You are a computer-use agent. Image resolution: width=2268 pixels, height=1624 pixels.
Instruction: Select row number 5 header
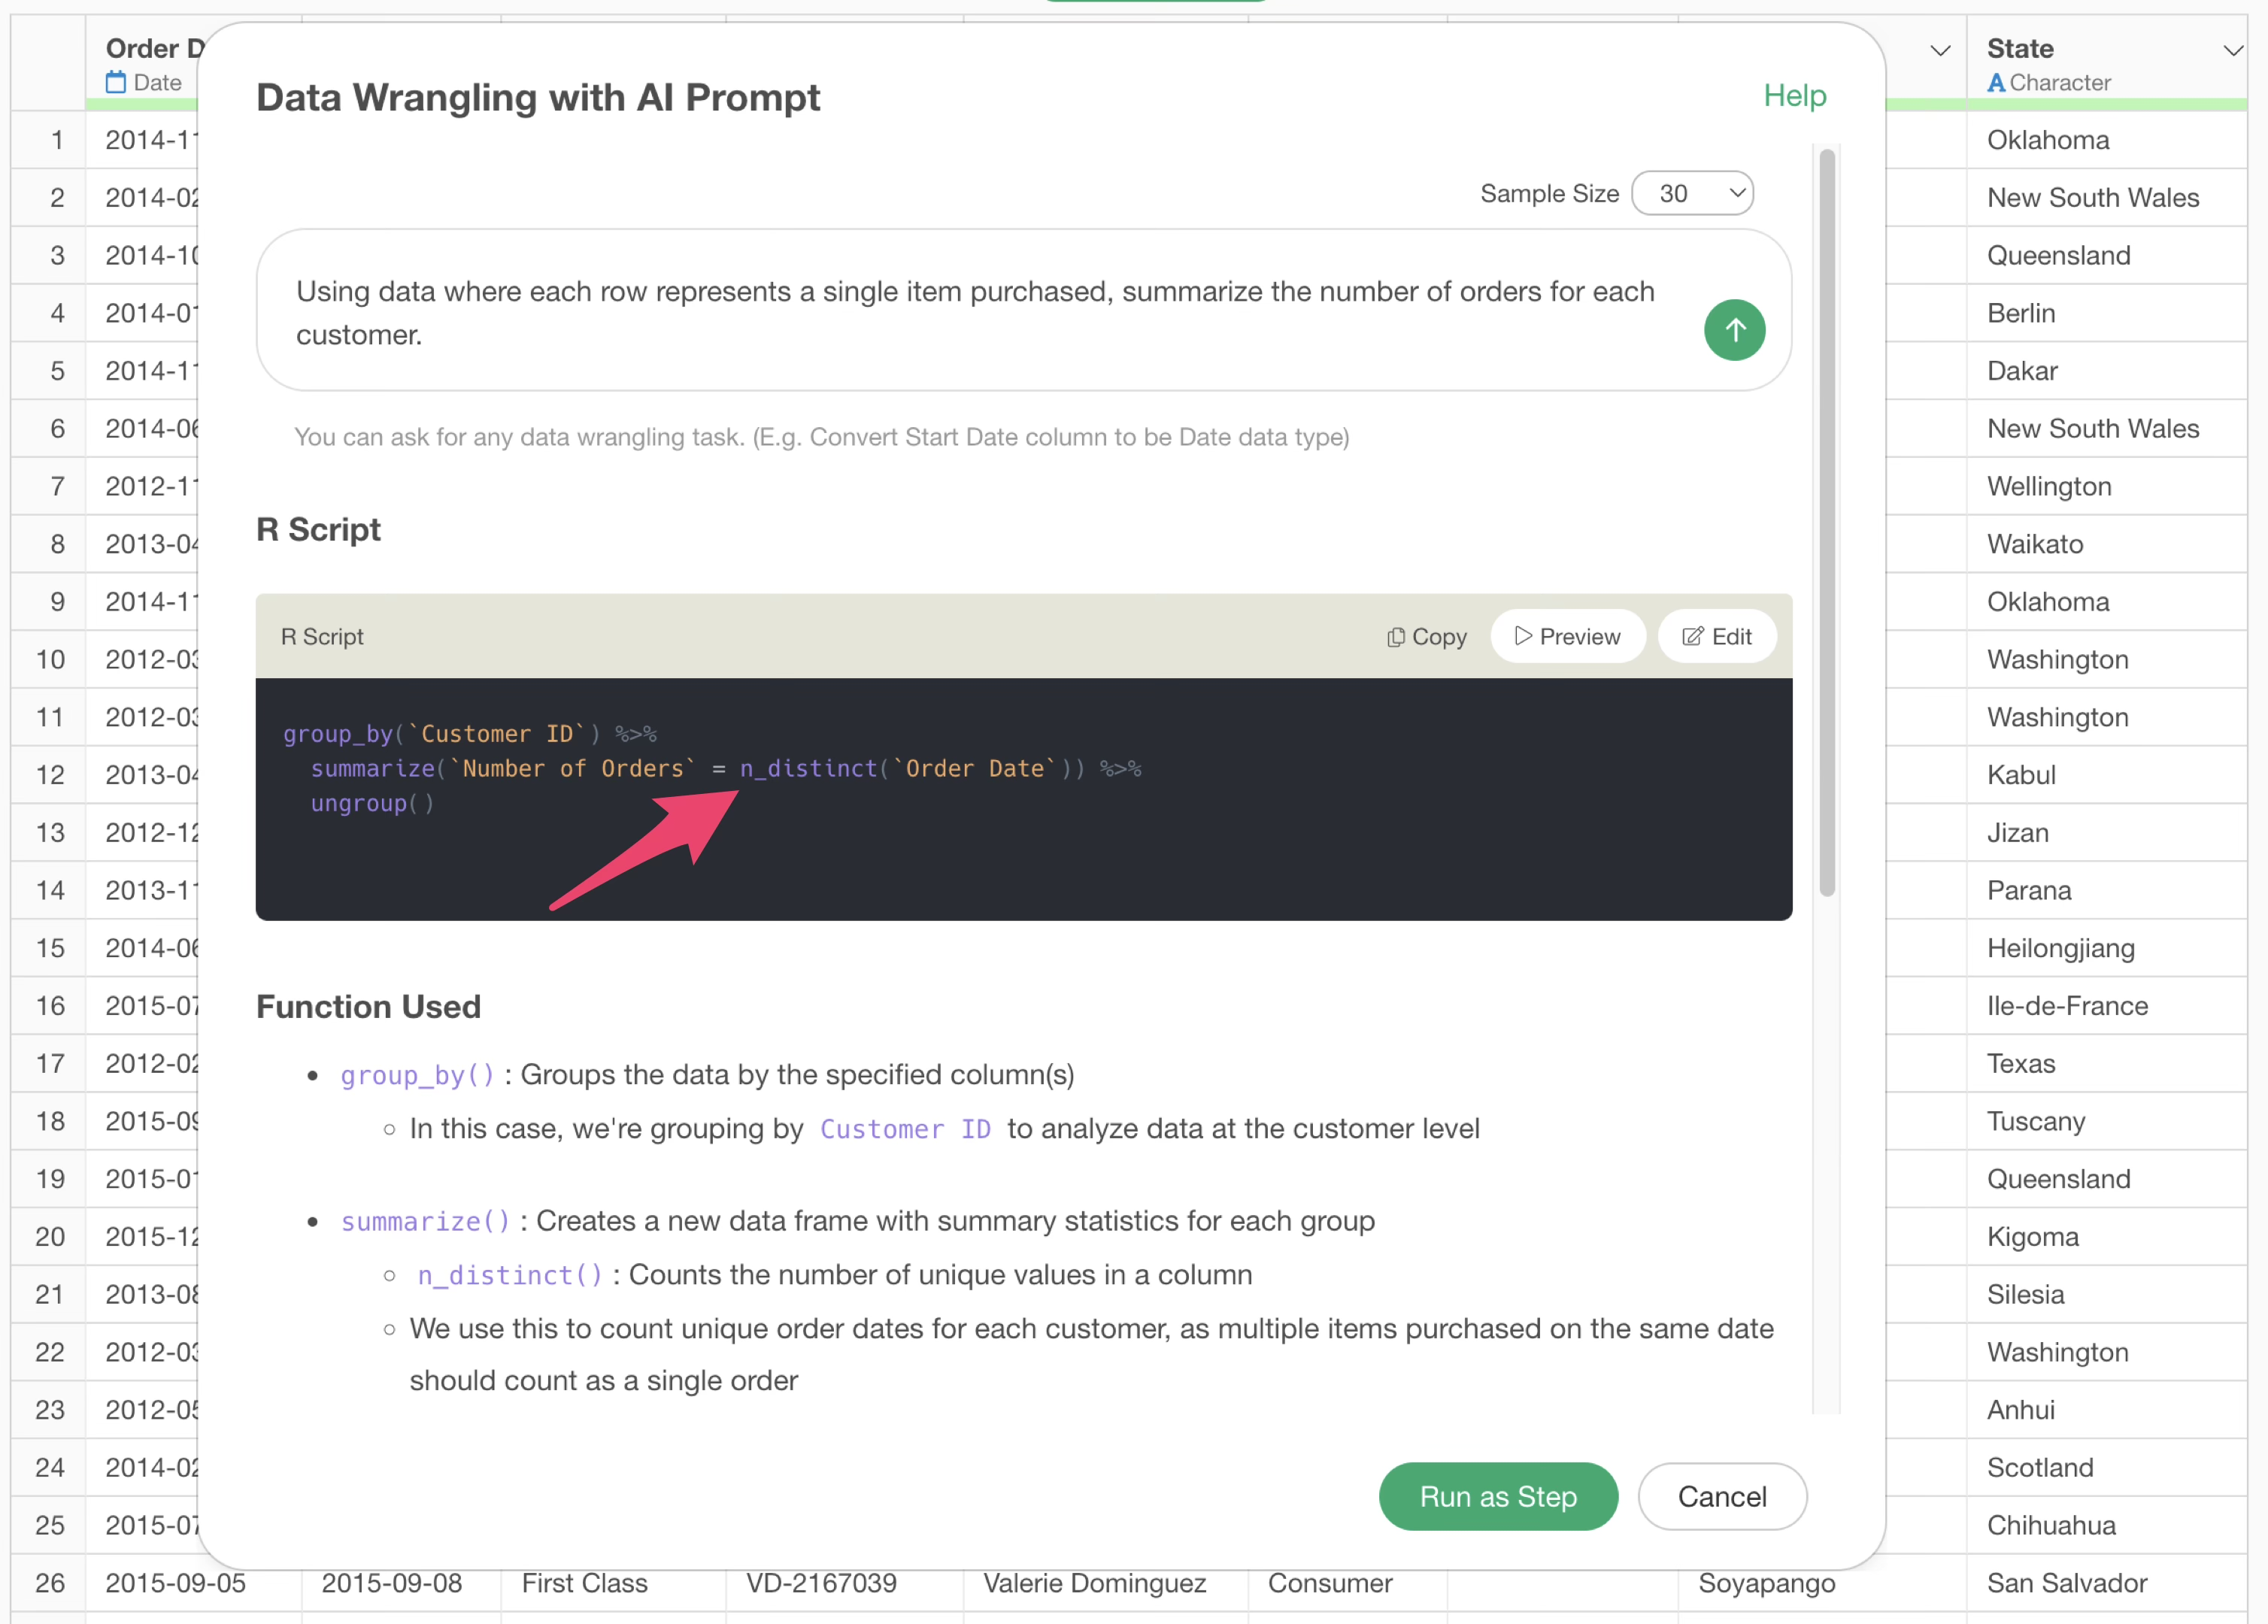(56, 371)
